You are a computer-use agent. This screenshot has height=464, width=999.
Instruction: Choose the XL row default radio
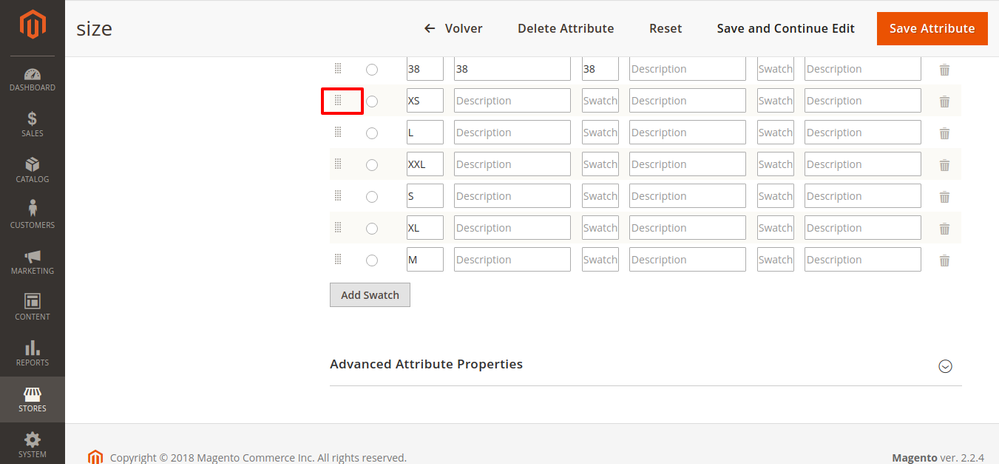372,228
